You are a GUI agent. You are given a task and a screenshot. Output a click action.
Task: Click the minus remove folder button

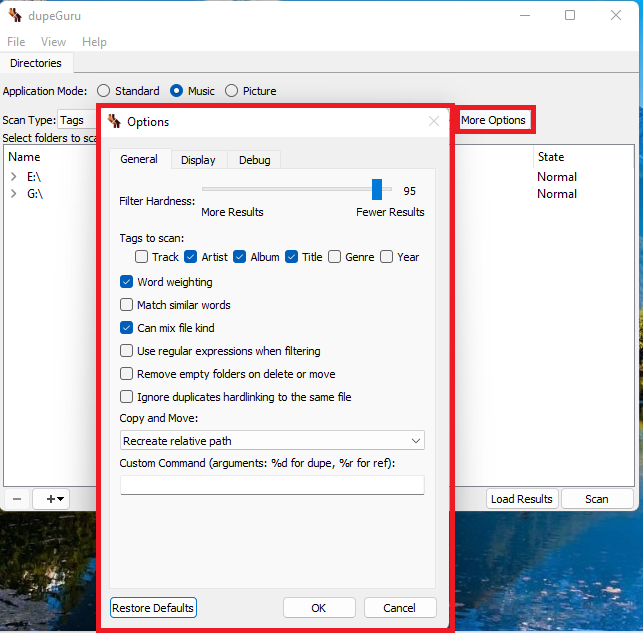coord(17,499)
